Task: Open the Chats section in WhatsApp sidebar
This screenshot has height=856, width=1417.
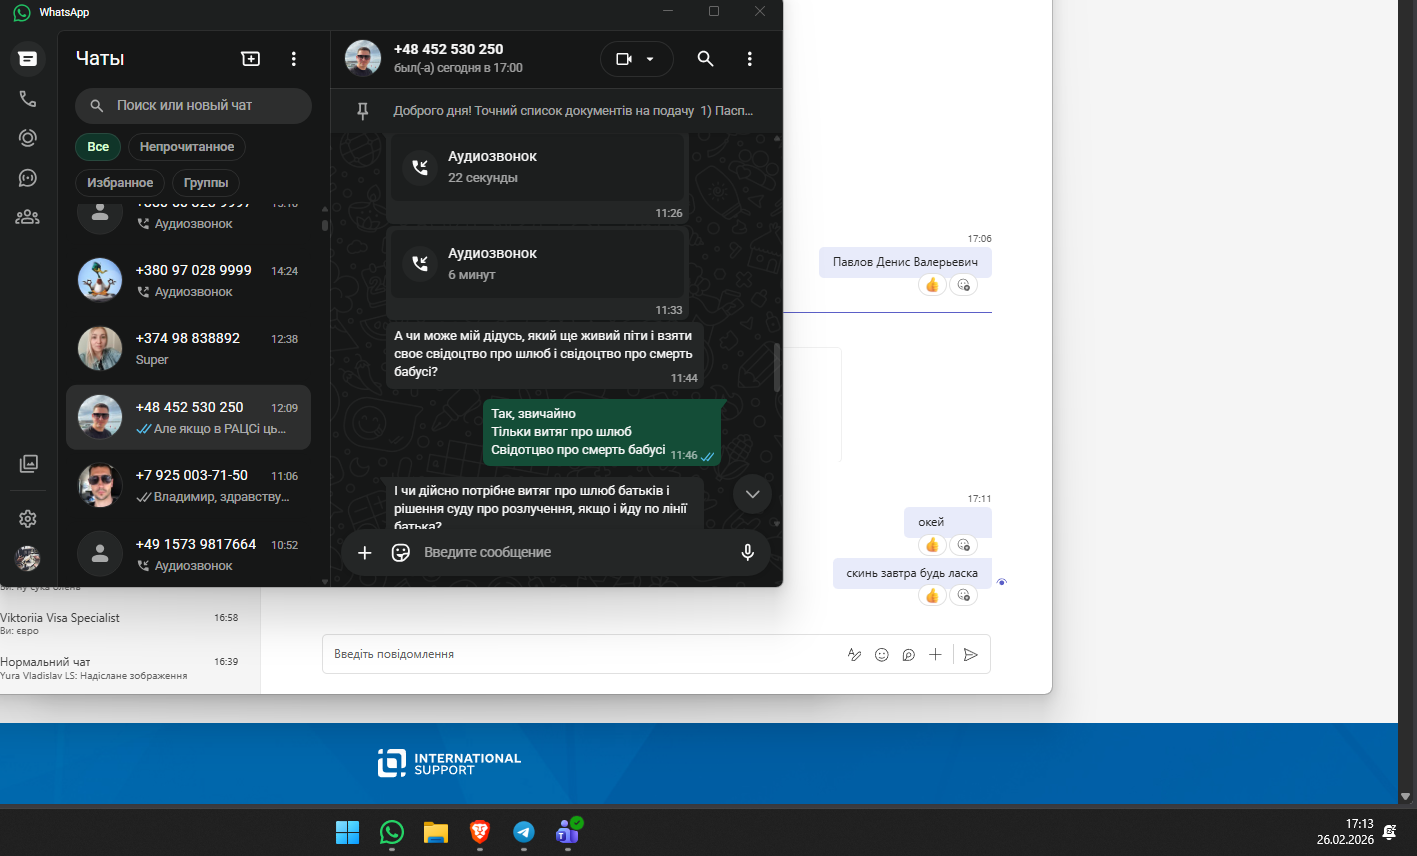Action: [28, 59]
